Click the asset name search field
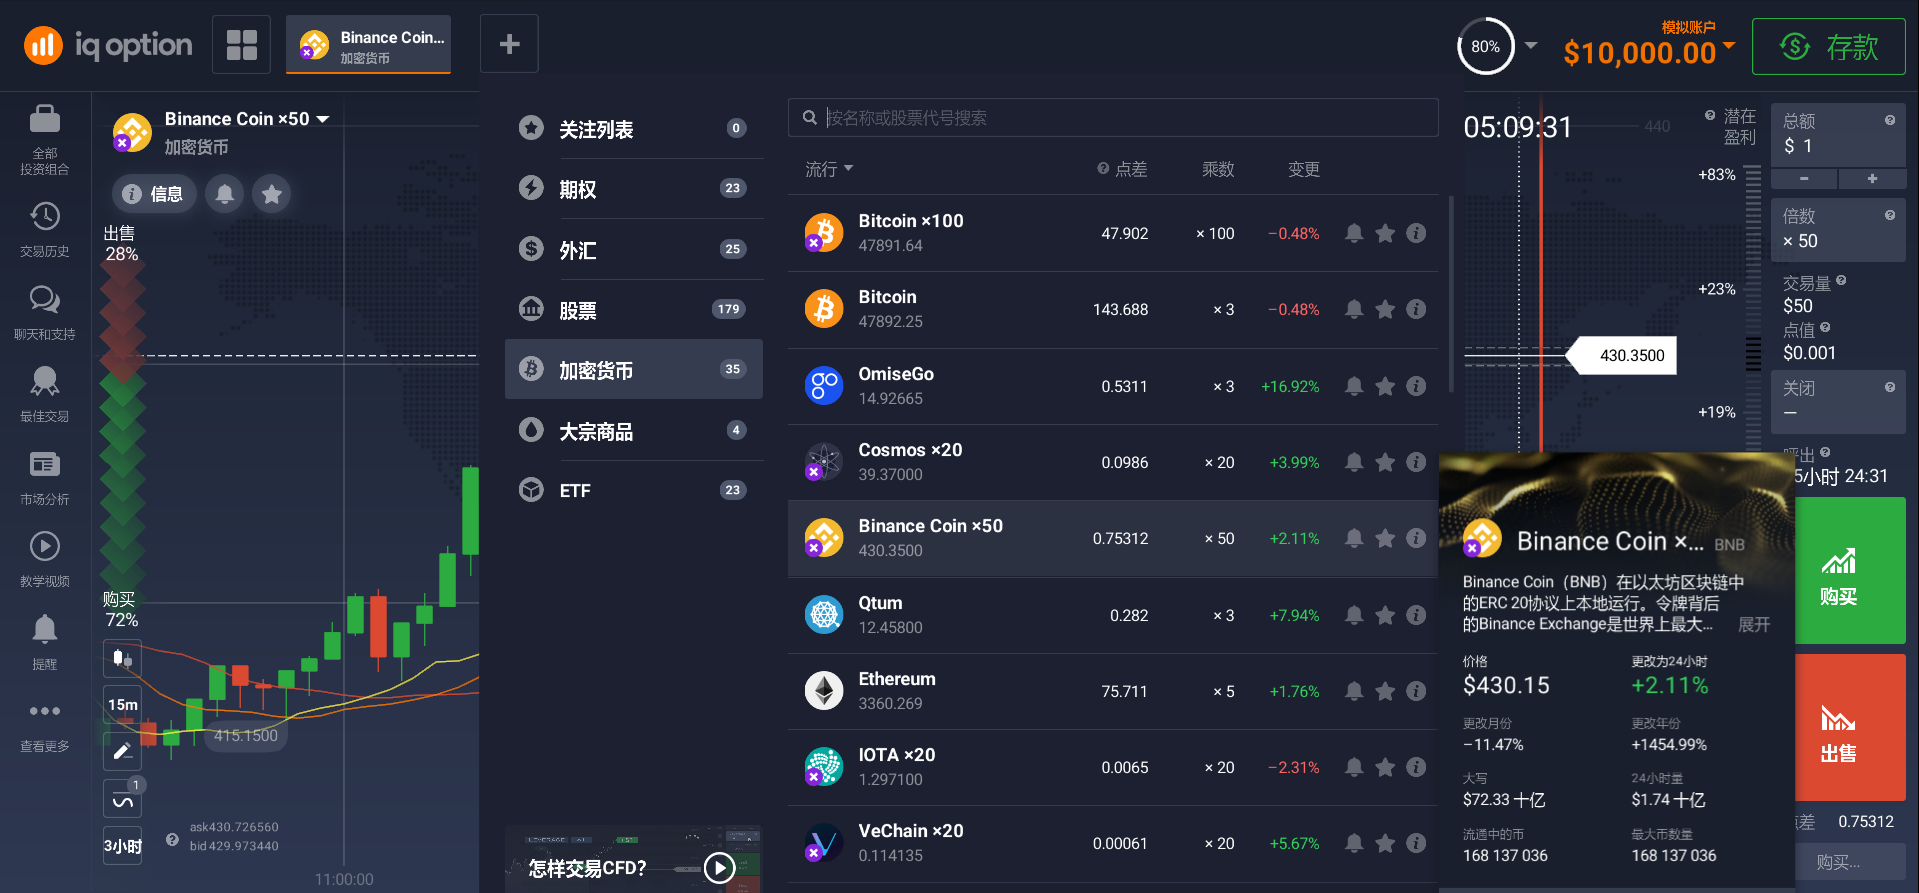The width and height of the screenshot is (1919, 893). (1113, 118)
